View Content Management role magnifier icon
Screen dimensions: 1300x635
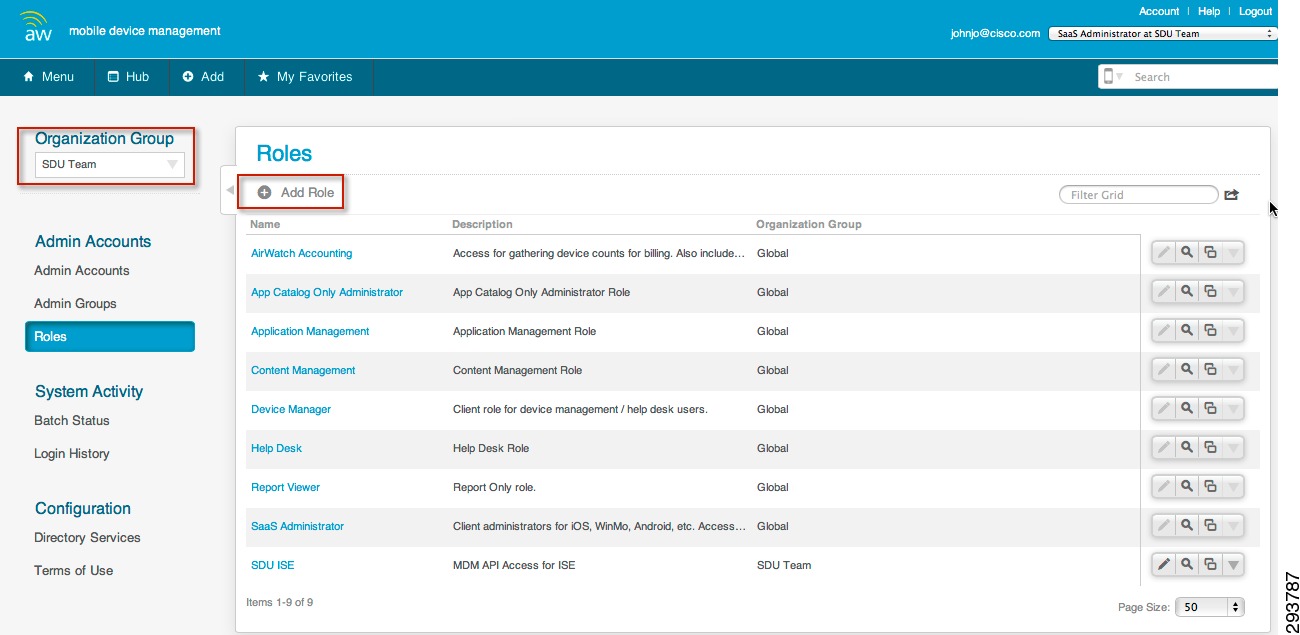click(1187, 370)
